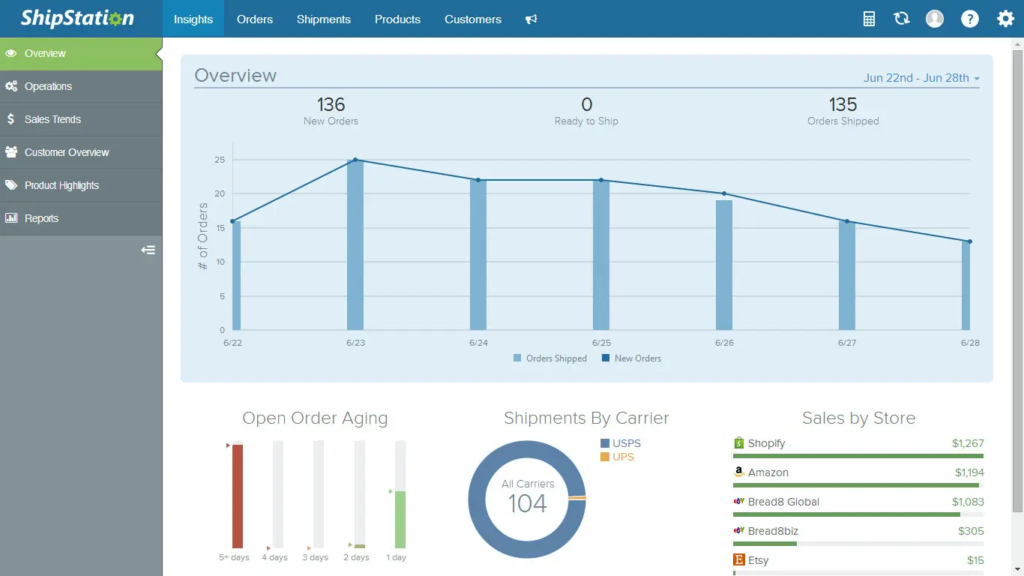
Task: Switch to the Shipments tab
Action: point(323,18)
